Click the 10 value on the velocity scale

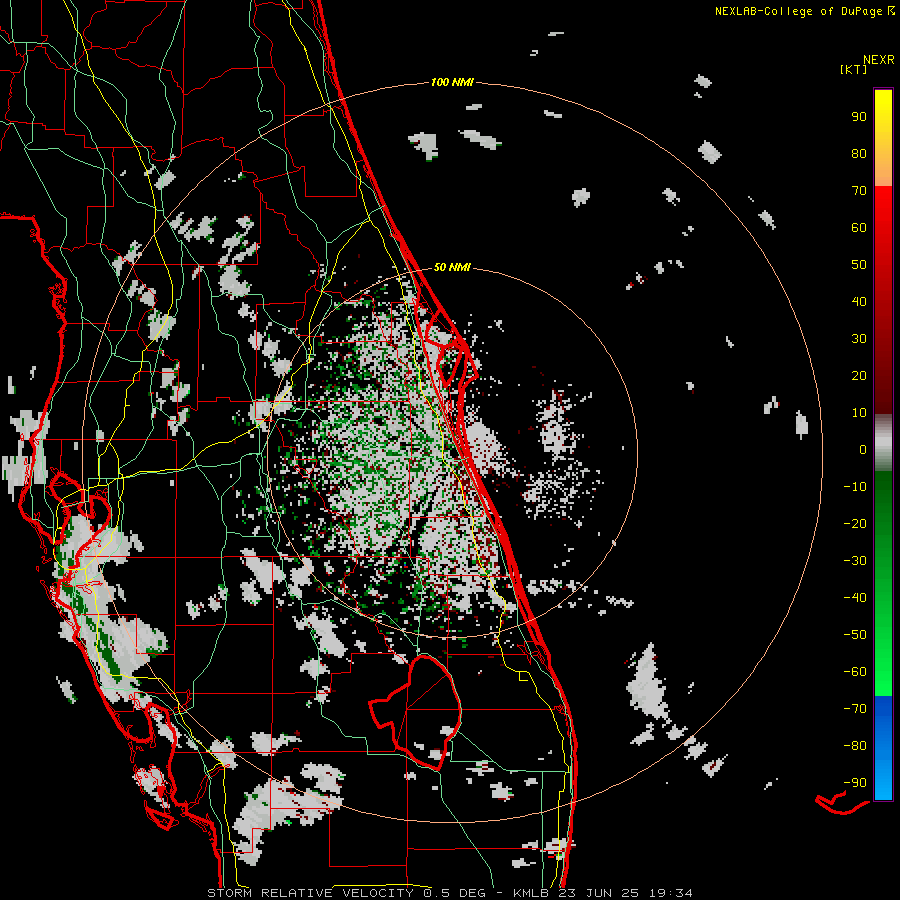pyautogui.click(x=859, y=413)
